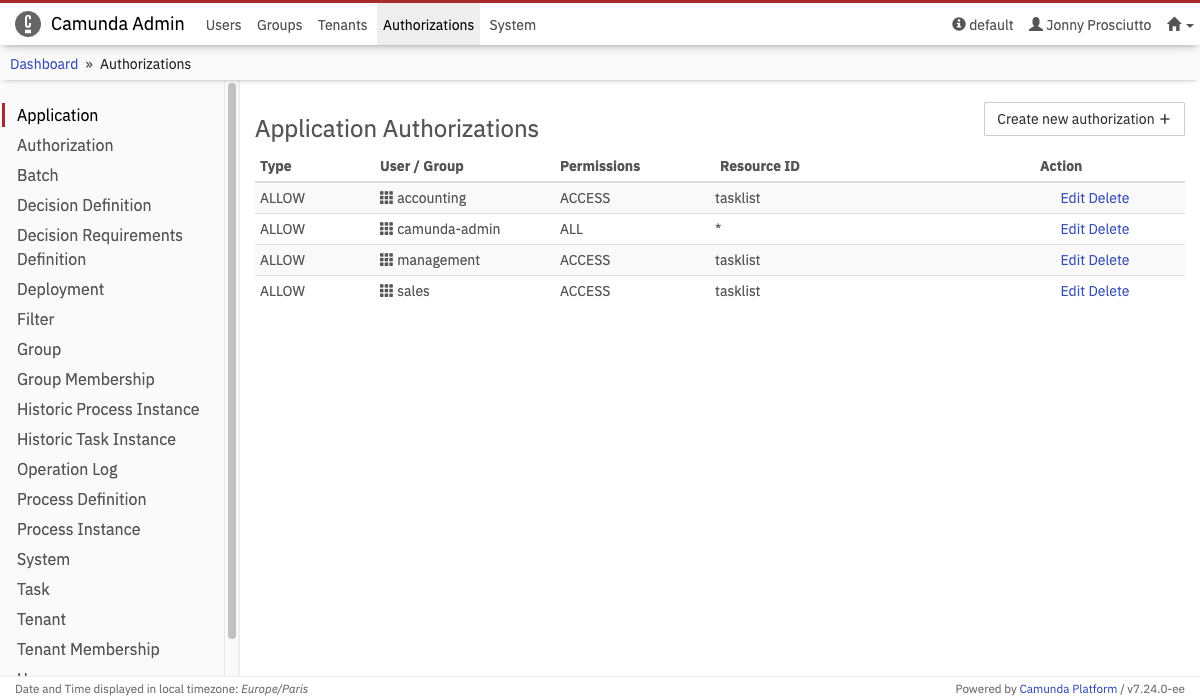The image size is (1200, 700).
Task: Open the home icon app switcher dropdown
Action: [1179, 25]
